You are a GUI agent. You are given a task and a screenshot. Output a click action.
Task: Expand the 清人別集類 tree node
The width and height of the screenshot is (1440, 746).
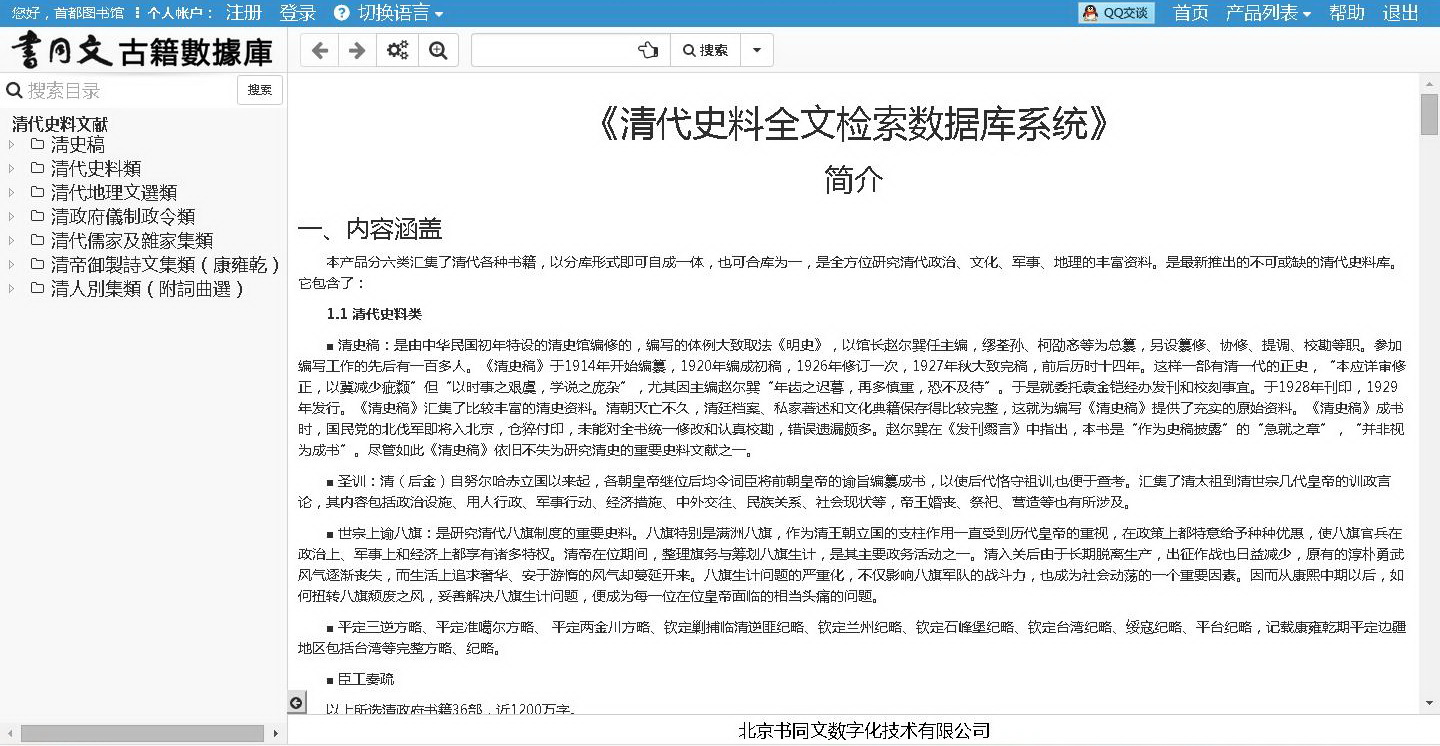pos(12,289)
